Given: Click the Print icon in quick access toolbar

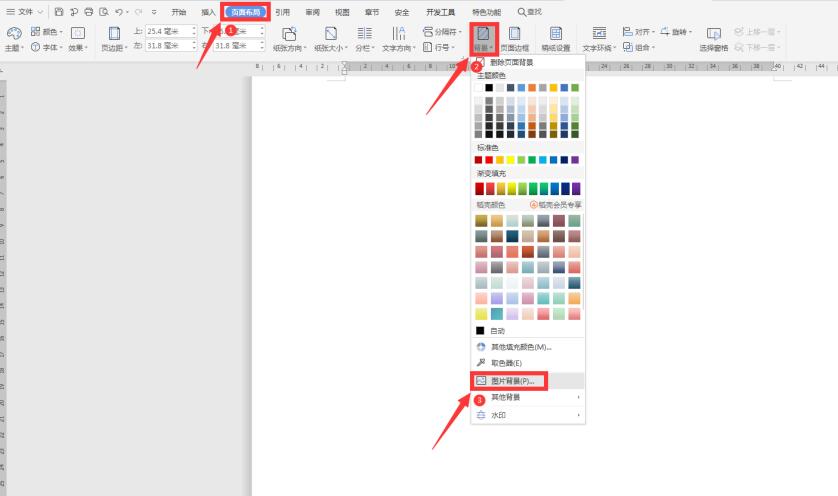Looking at the screenshot, I should click(x=89, y=12).
